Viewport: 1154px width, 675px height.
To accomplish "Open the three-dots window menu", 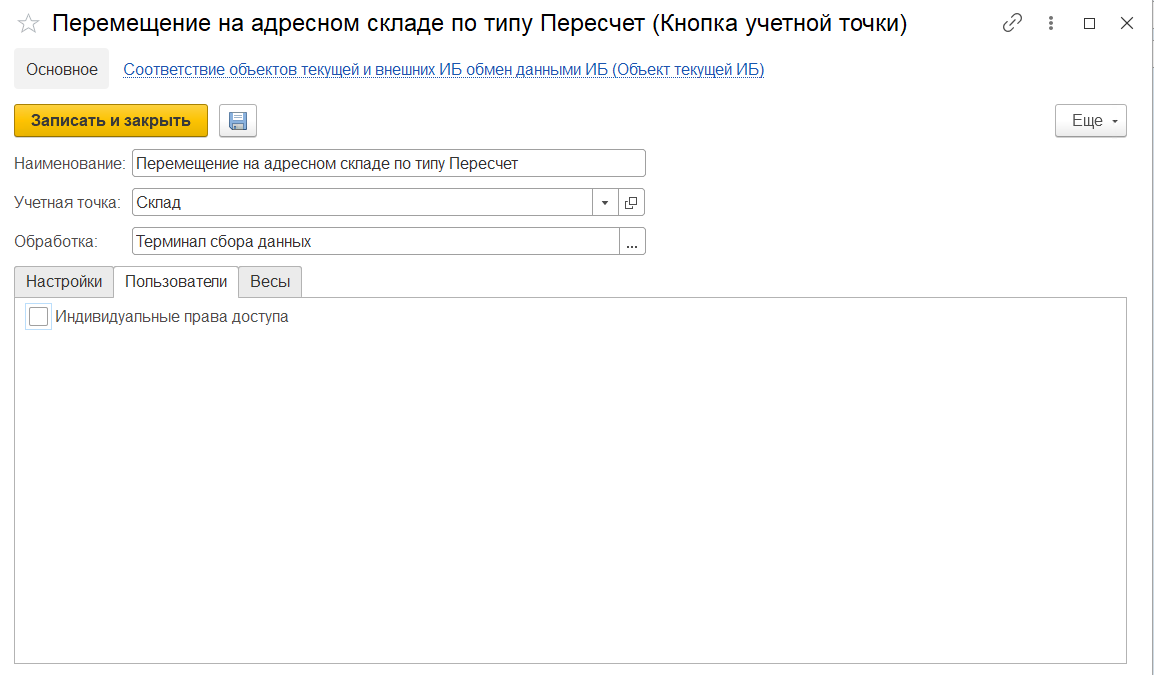I will point(1051,23).
